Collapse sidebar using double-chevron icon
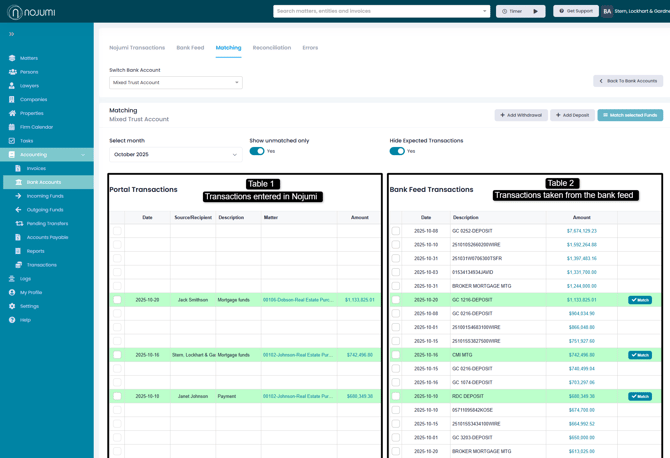Viewport: 670px width, 458px height. click(x=12, y=34)
